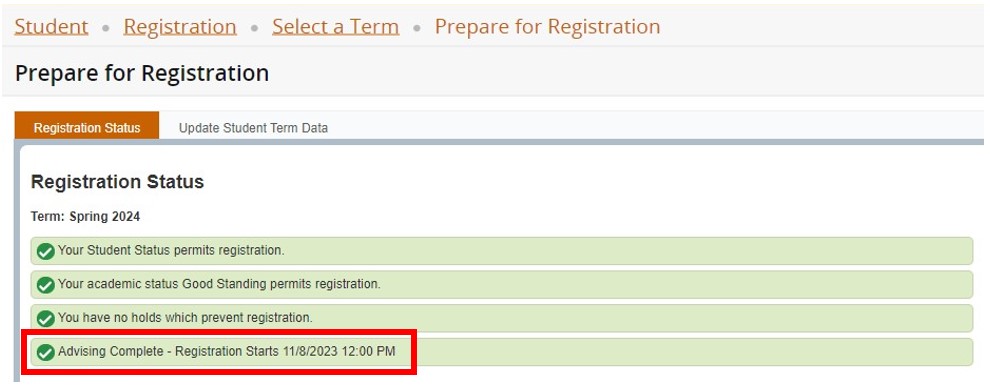Click the Prepare for Registration page heading
Screen dimensions: 990x385
tap(142, 73)
